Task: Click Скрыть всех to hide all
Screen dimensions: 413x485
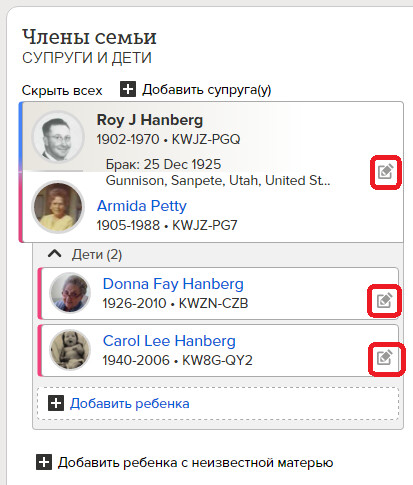Action: click(x=62, y=90)
